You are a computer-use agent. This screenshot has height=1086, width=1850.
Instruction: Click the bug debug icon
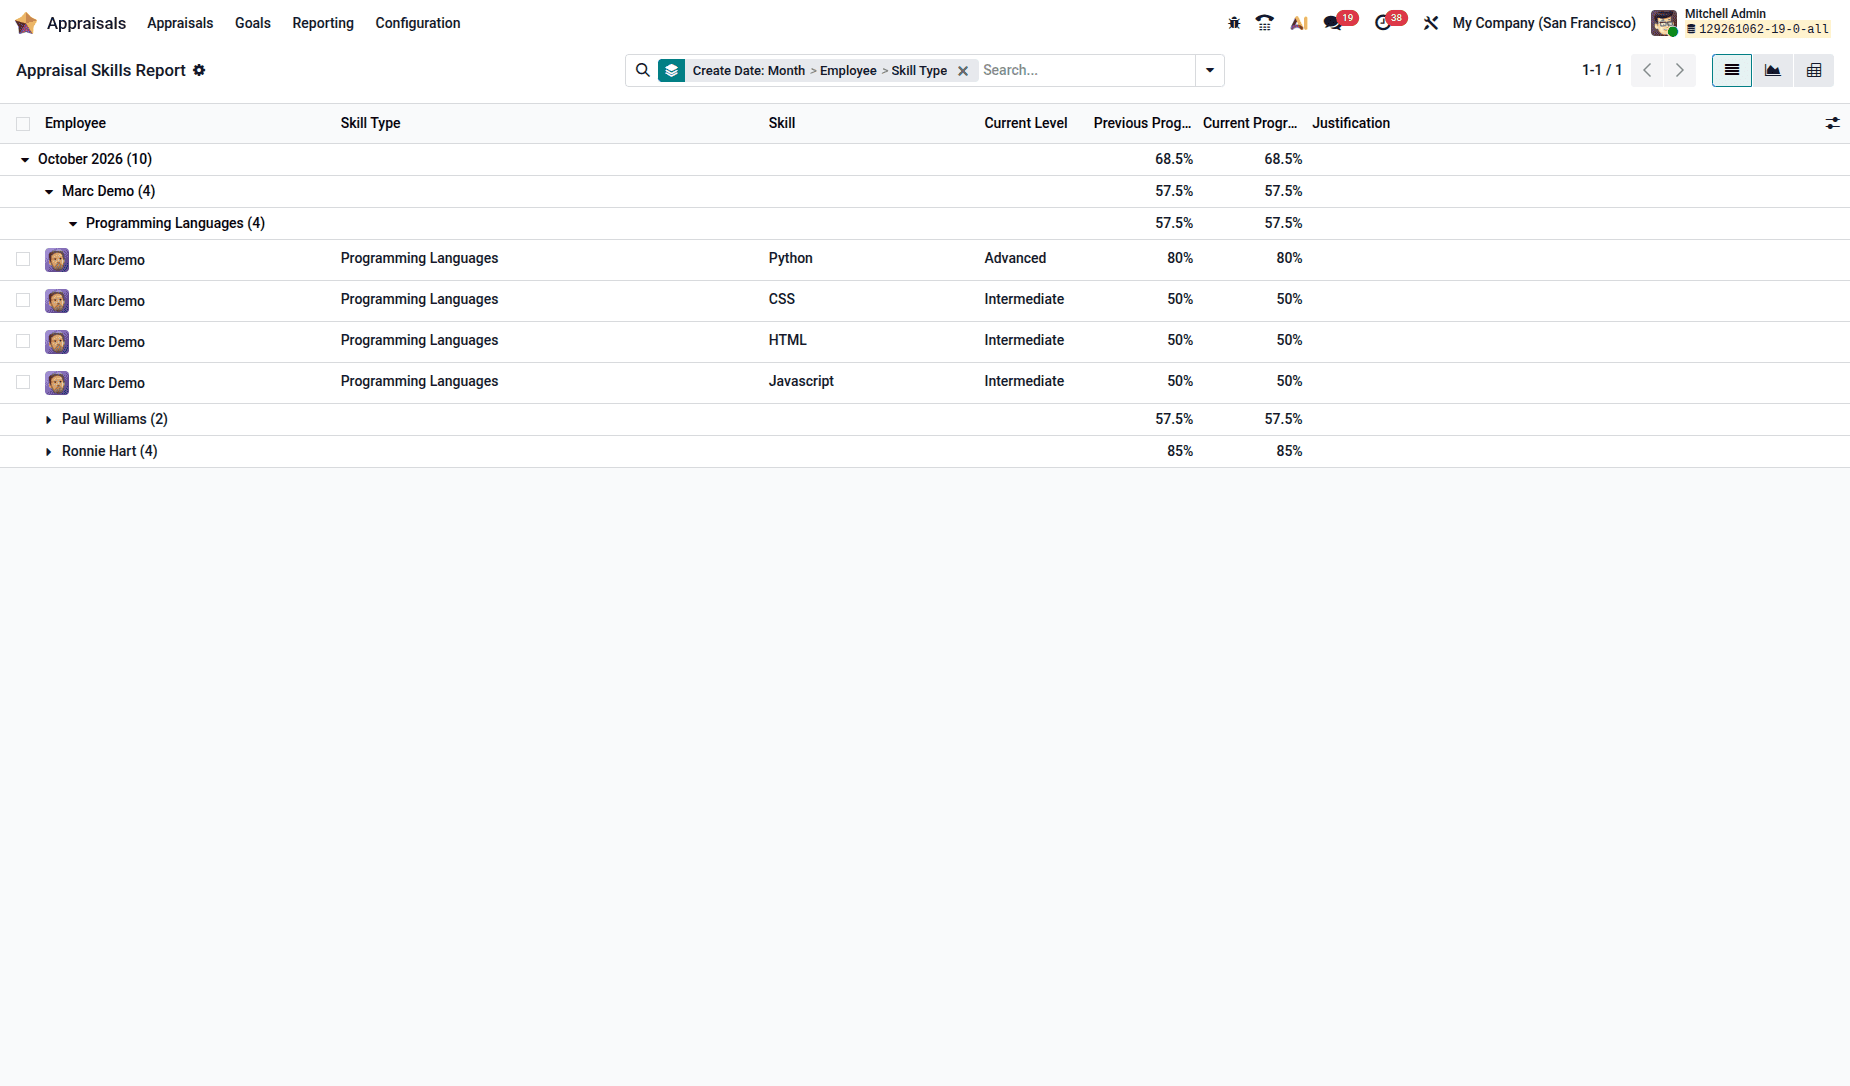pyautogui.click(x=1234, y=23)
